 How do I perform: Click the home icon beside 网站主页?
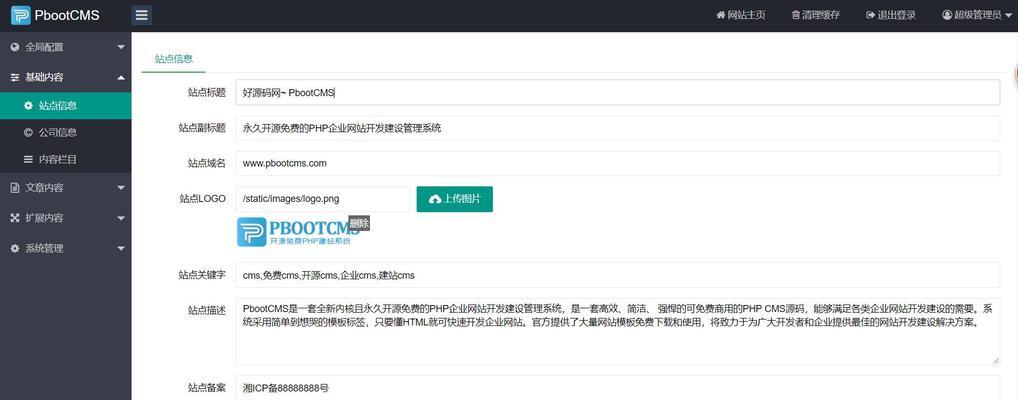tap(720, 15)
